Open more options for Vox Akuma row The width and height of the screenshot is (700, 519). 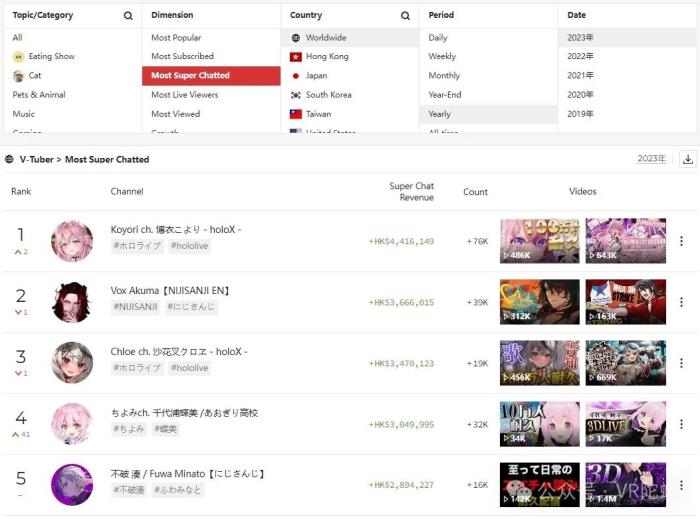pyautogui.click(x=681, y=302)
